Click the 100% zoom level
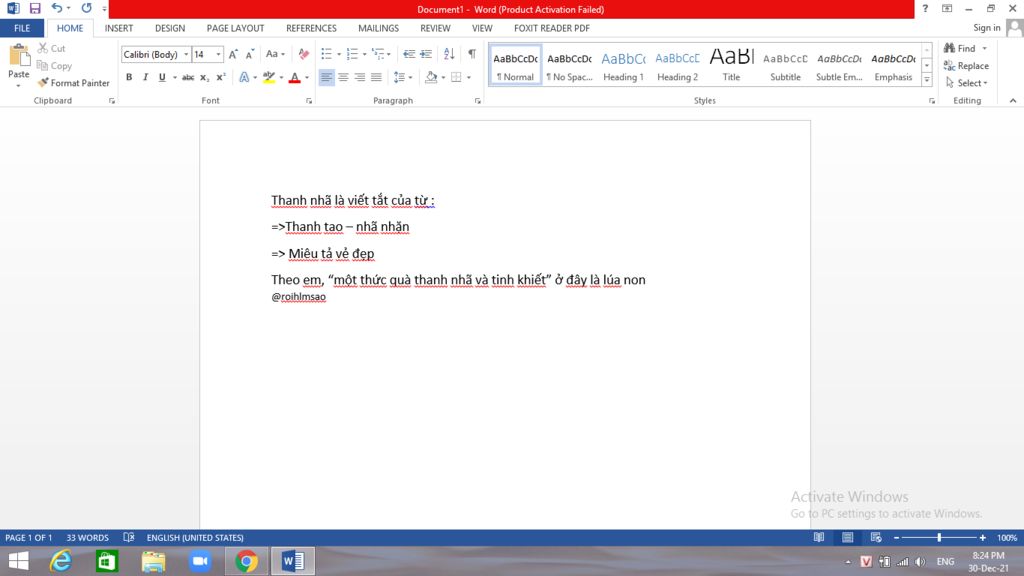 (x=1006, y=537)
